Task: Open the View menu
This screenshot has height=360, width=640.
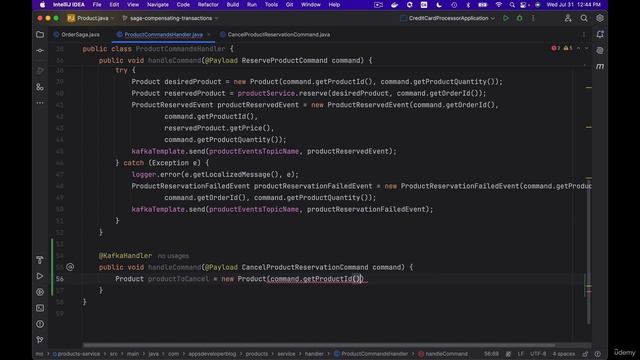Action: coord(133,5)
